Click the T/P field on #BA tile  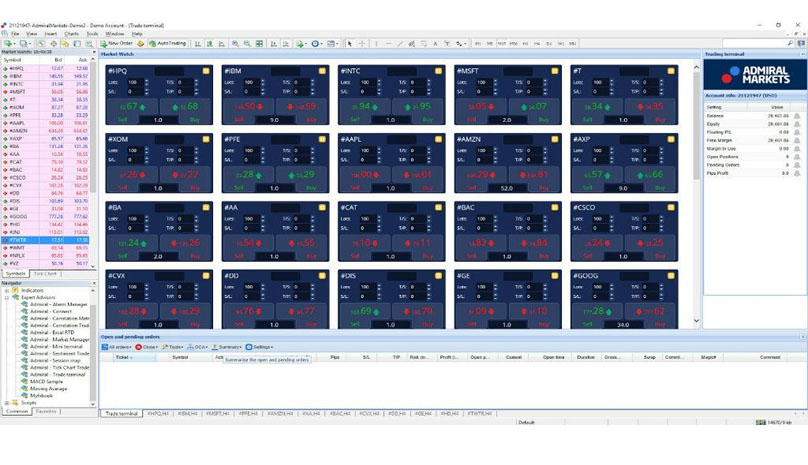click(x=184, y=228)
